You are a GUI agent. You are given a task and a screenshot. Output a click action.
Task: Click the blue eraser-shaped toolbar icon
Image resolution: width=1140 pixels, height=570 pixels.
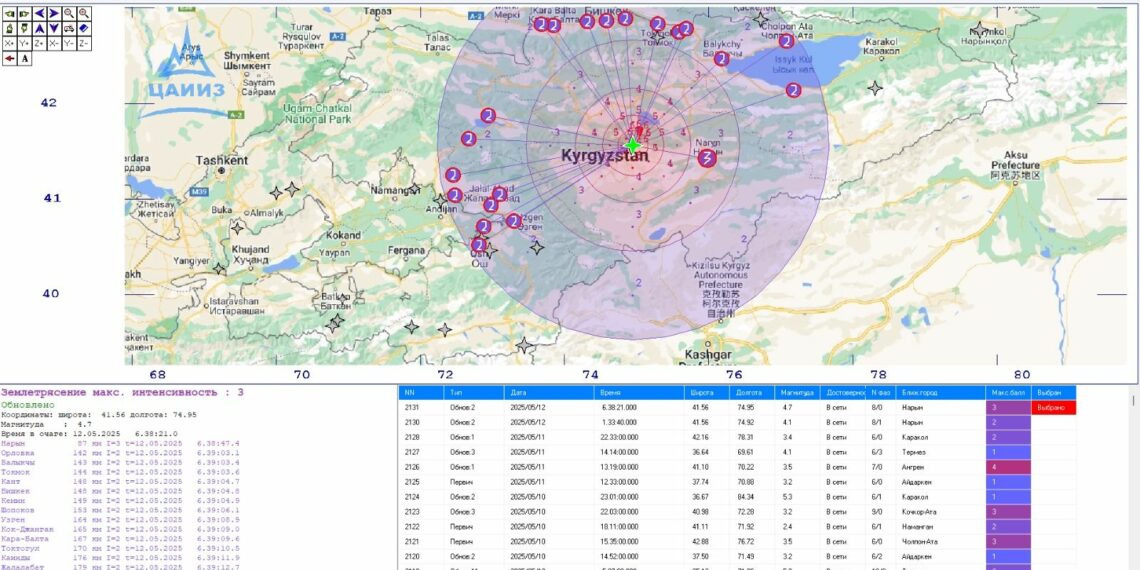click(84, 28)
